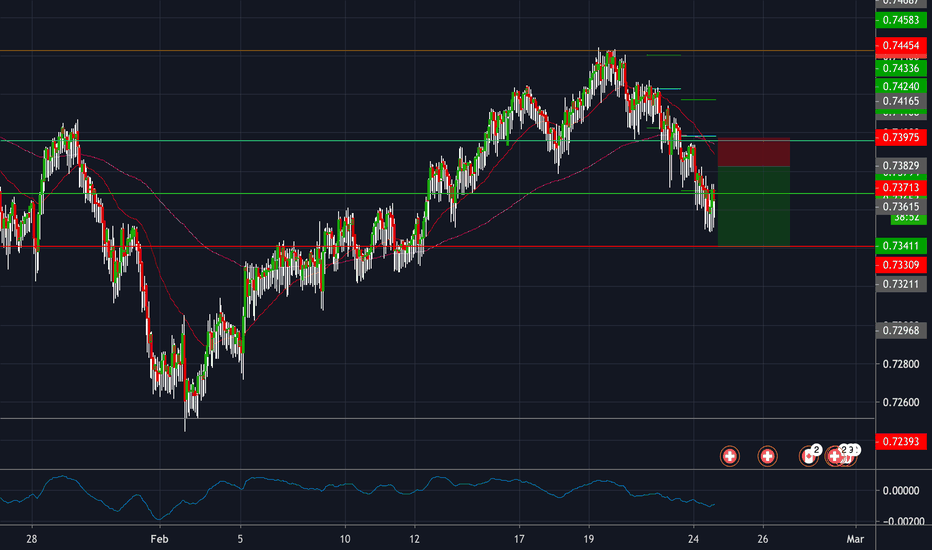The image size is (932, 550).
Task: Click the 10 date on the time axis
Action: click(345, 539)
